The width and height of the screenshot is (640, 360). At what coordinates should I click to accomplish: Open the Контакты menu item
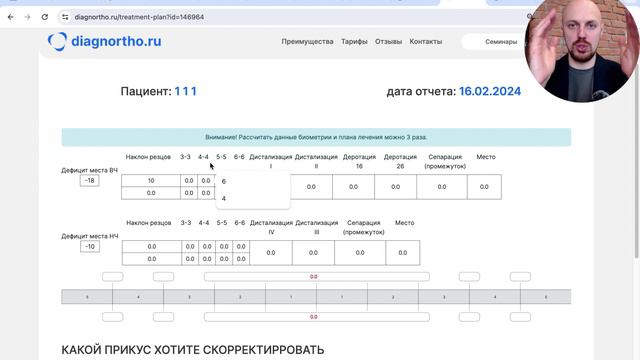point(426,42)
